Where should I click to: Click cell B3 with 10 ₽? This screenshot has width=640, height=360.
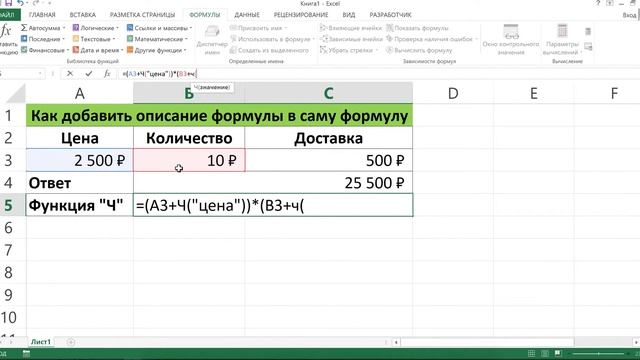[189, 160]
